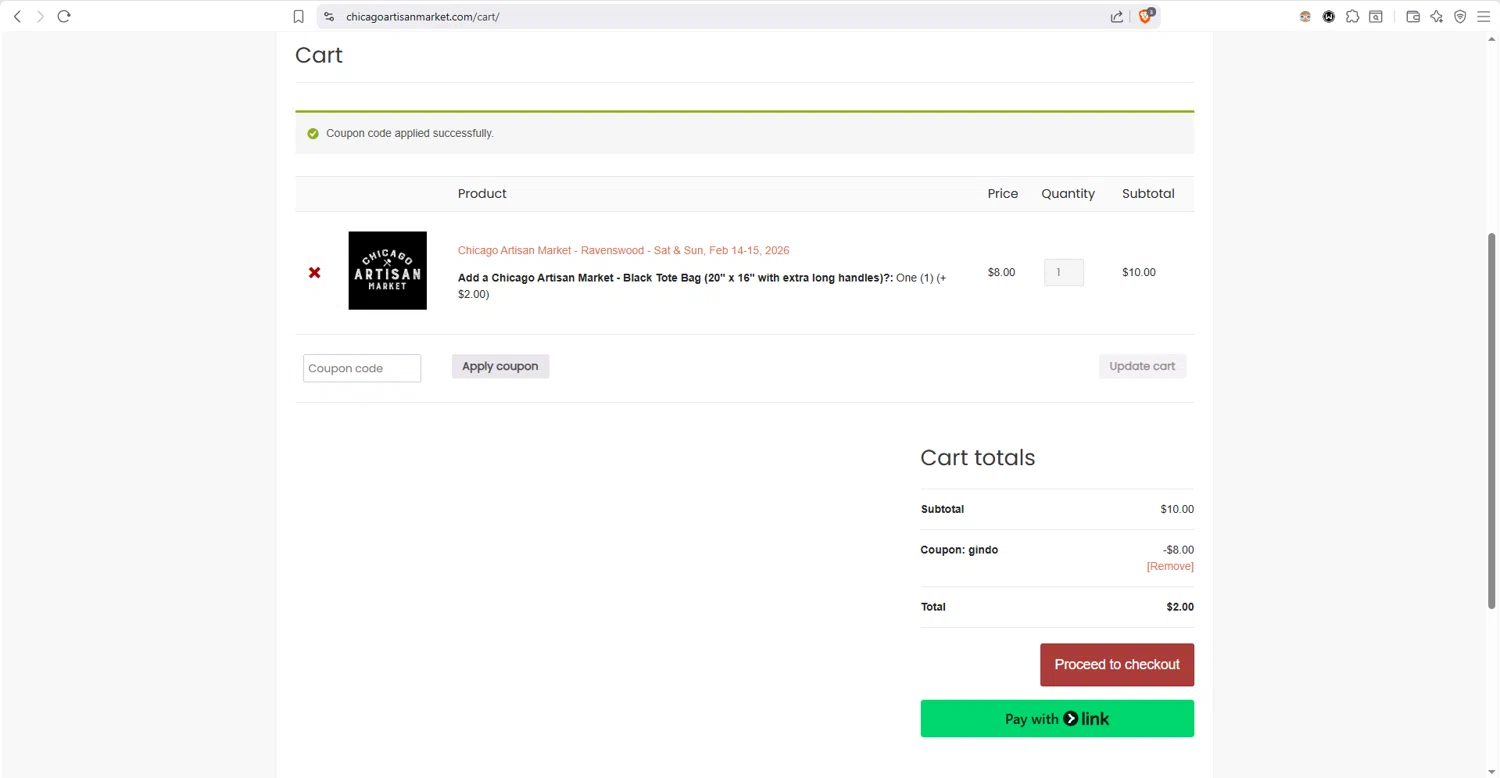
Task: Click the page vertical scrollbar thumb
Action: click(x=1492, y=420)
